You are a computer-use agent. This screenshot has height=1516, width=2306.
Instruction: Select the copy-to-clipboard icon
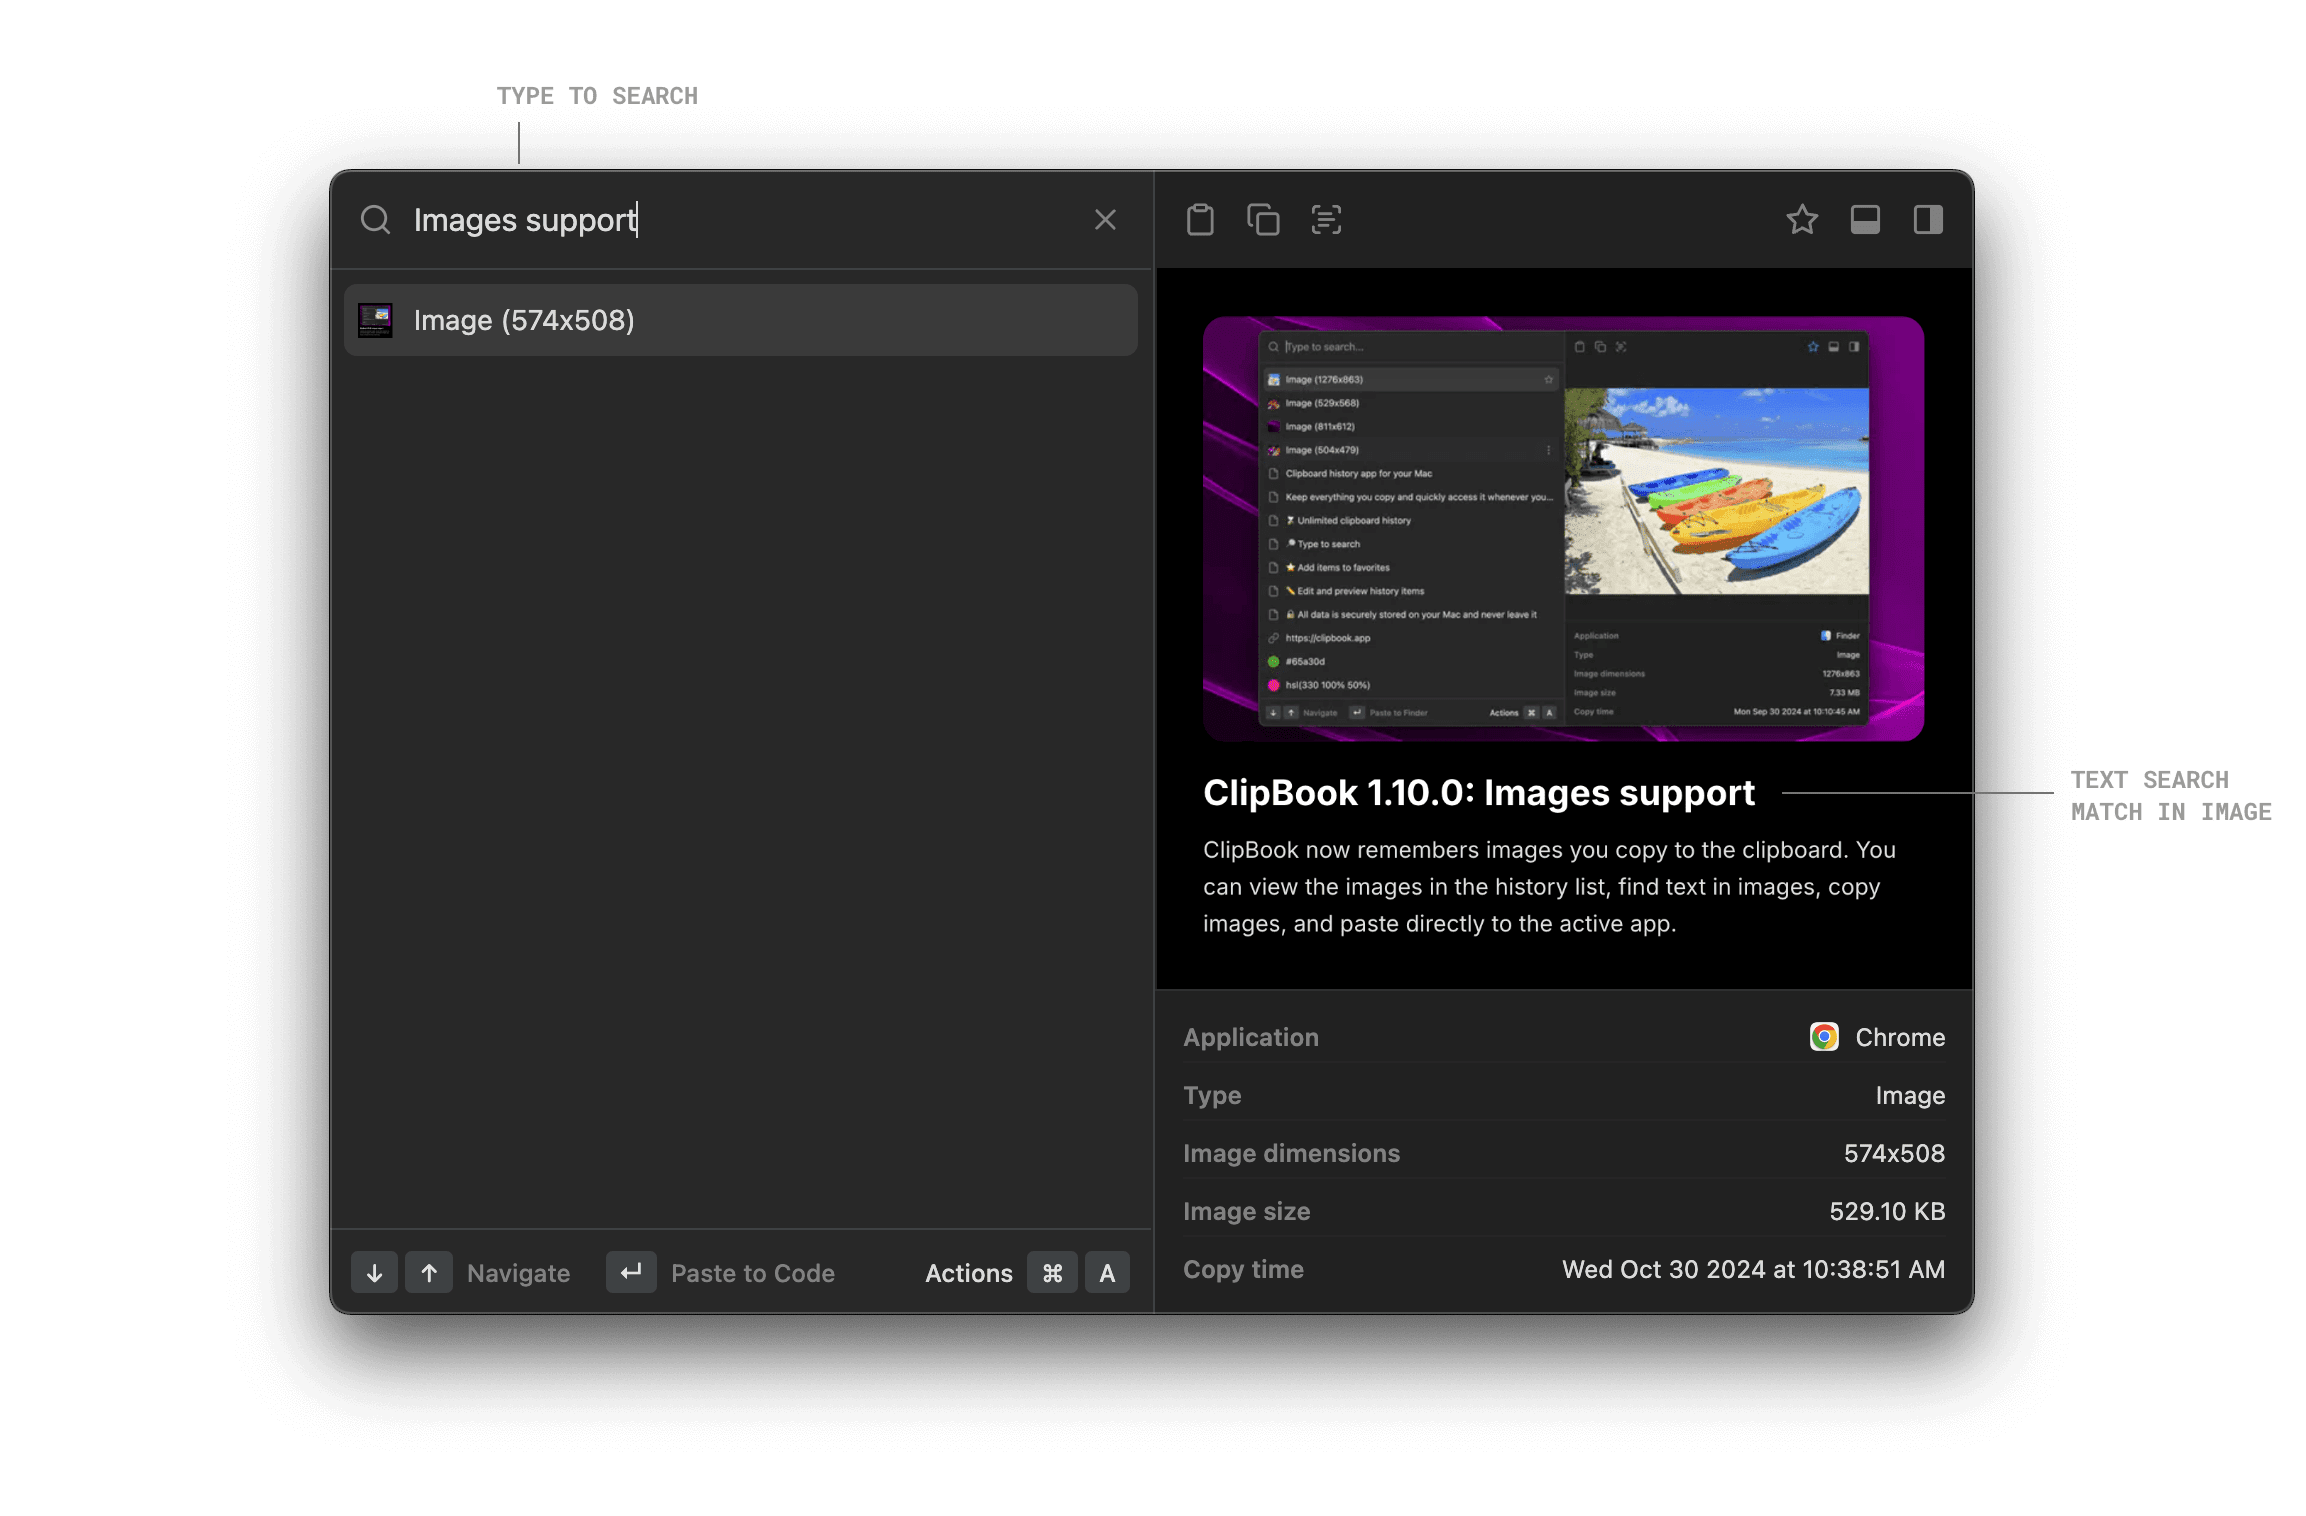[x=1263, y=220]
